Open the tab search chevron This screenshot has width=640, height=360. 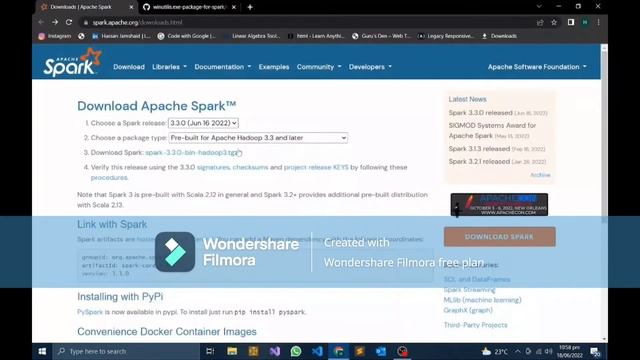pos(539,7)
